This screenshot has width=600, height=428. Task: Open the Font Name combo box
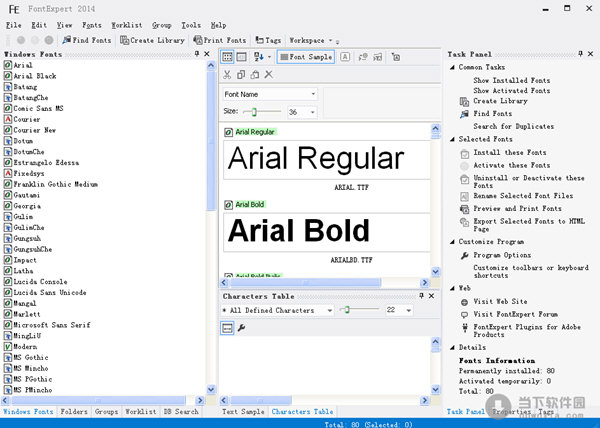point(270,94)
